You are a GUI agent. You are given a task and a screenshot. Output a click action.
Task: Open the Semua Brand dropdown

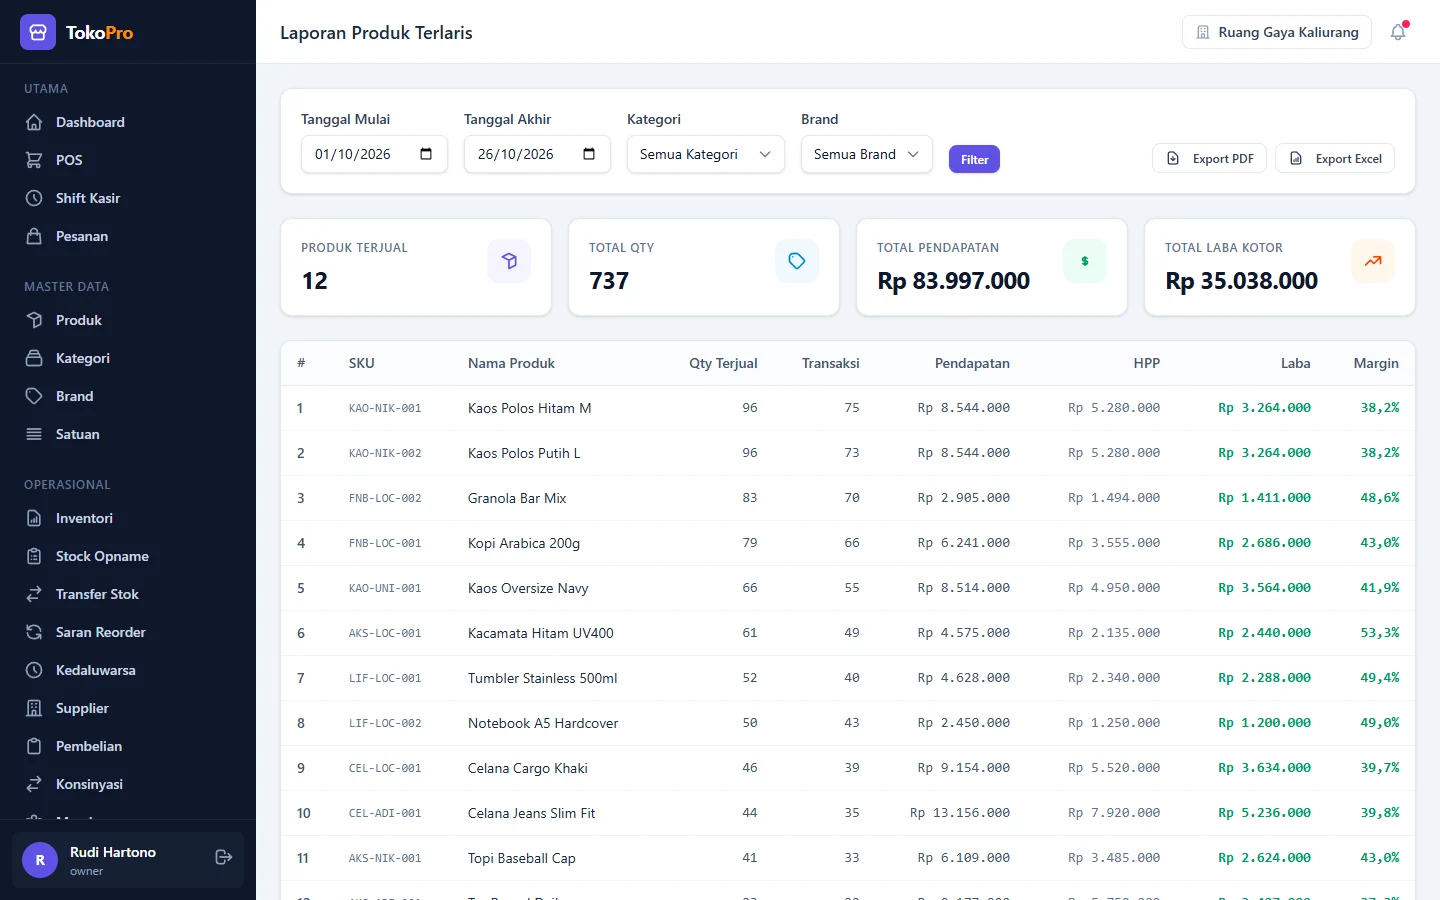pyautogui.click(x=867, y=154)
